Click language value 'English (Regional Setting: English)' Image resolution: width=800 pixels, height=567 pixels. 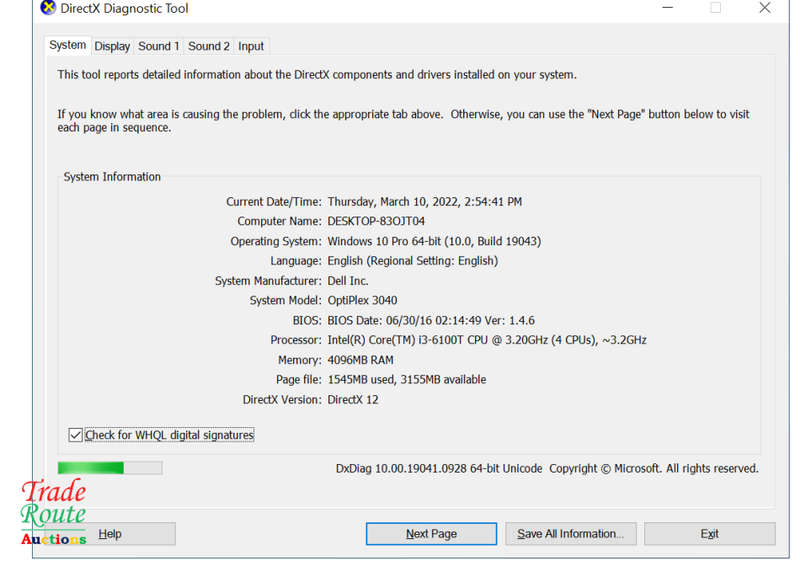[413, 261]
